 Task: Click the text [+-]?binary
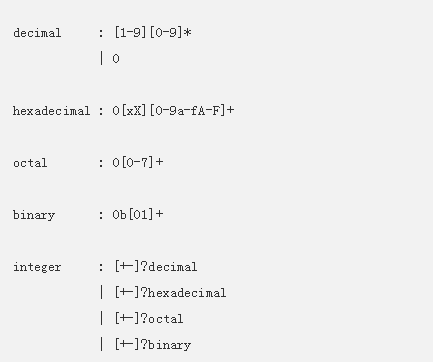[153, 345]
